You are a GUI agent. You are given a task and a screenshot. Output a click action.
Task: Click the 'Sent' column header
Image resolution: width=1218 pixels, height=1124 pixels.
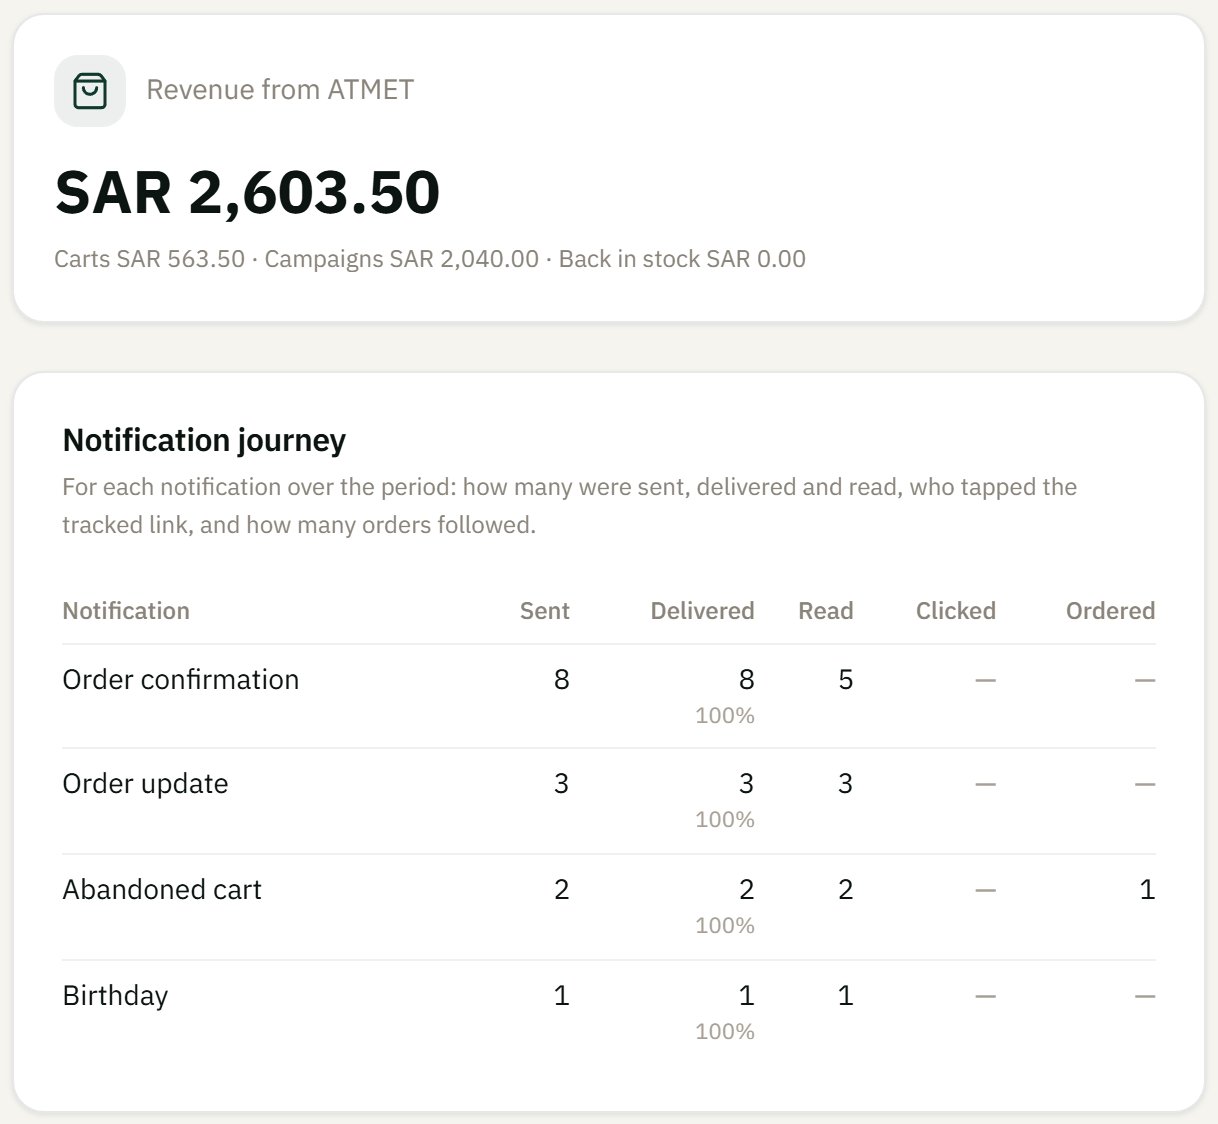(x=545, y=611)
